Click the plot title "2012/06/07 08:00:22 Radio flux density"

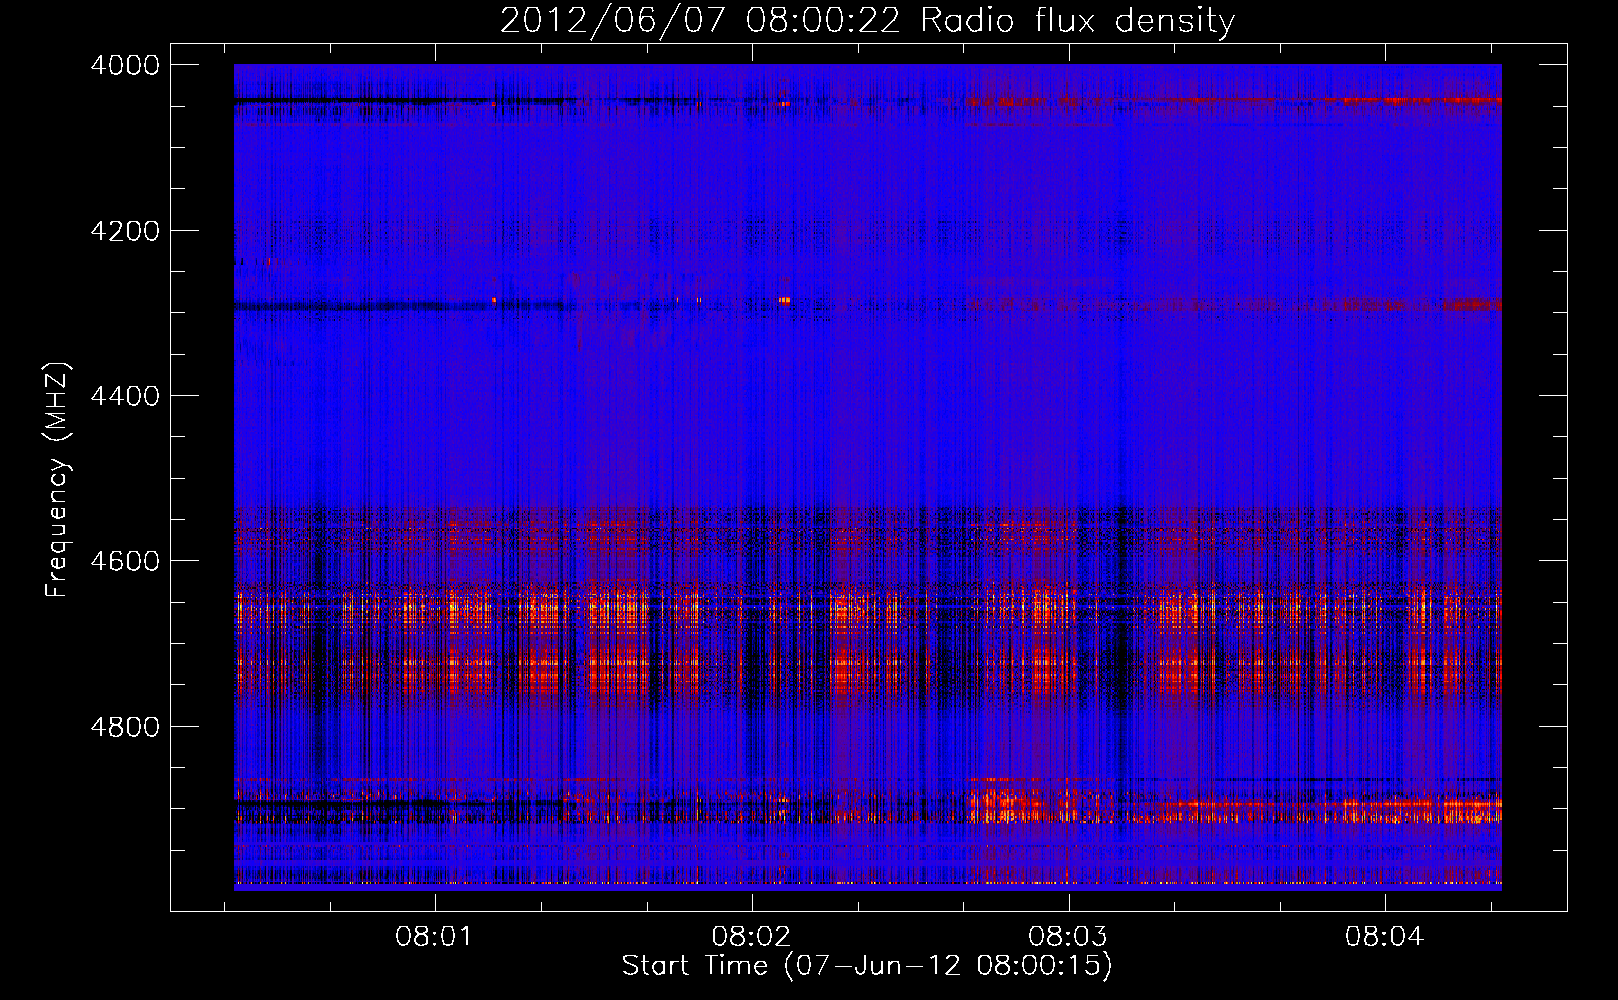[867, 21]
